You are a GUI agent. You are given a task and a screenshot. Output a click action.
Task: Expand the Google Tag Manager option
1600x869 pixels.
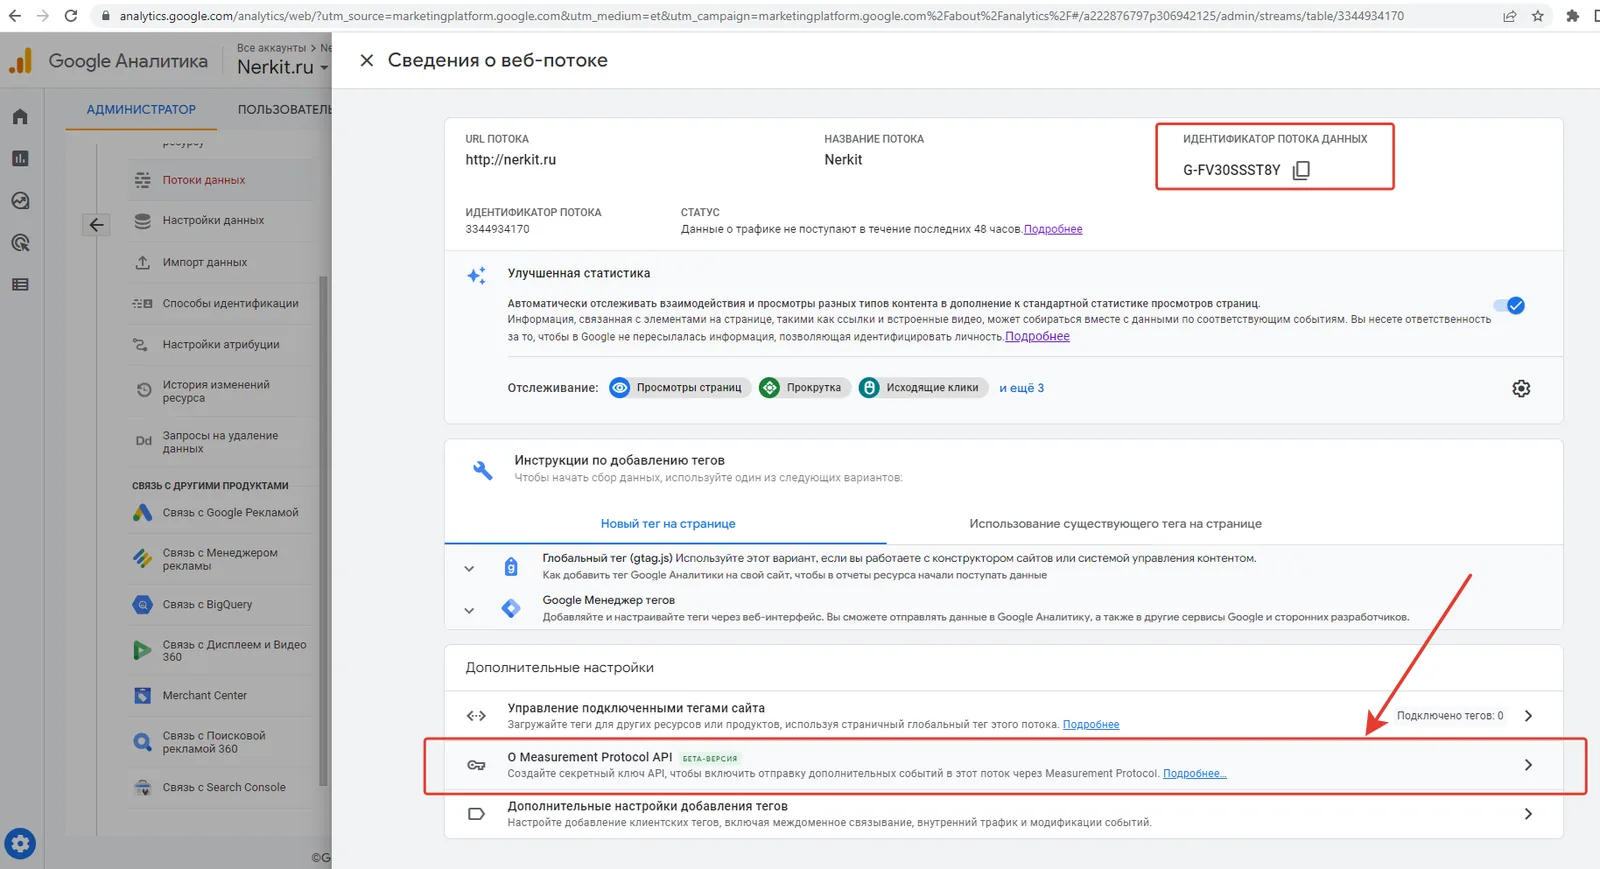point(469,610)
